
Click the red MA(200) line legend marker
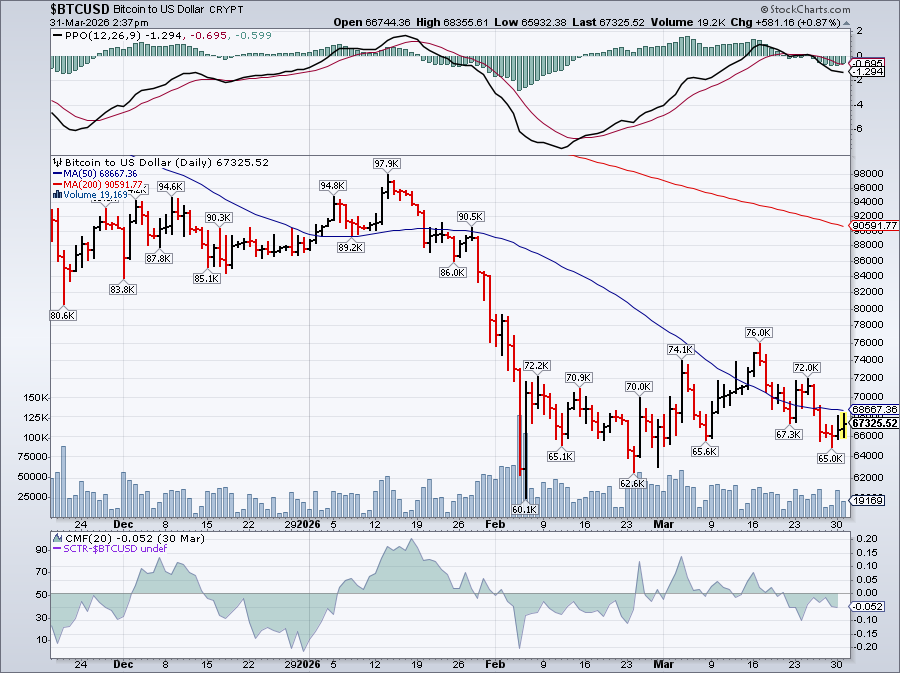(57, 184)
